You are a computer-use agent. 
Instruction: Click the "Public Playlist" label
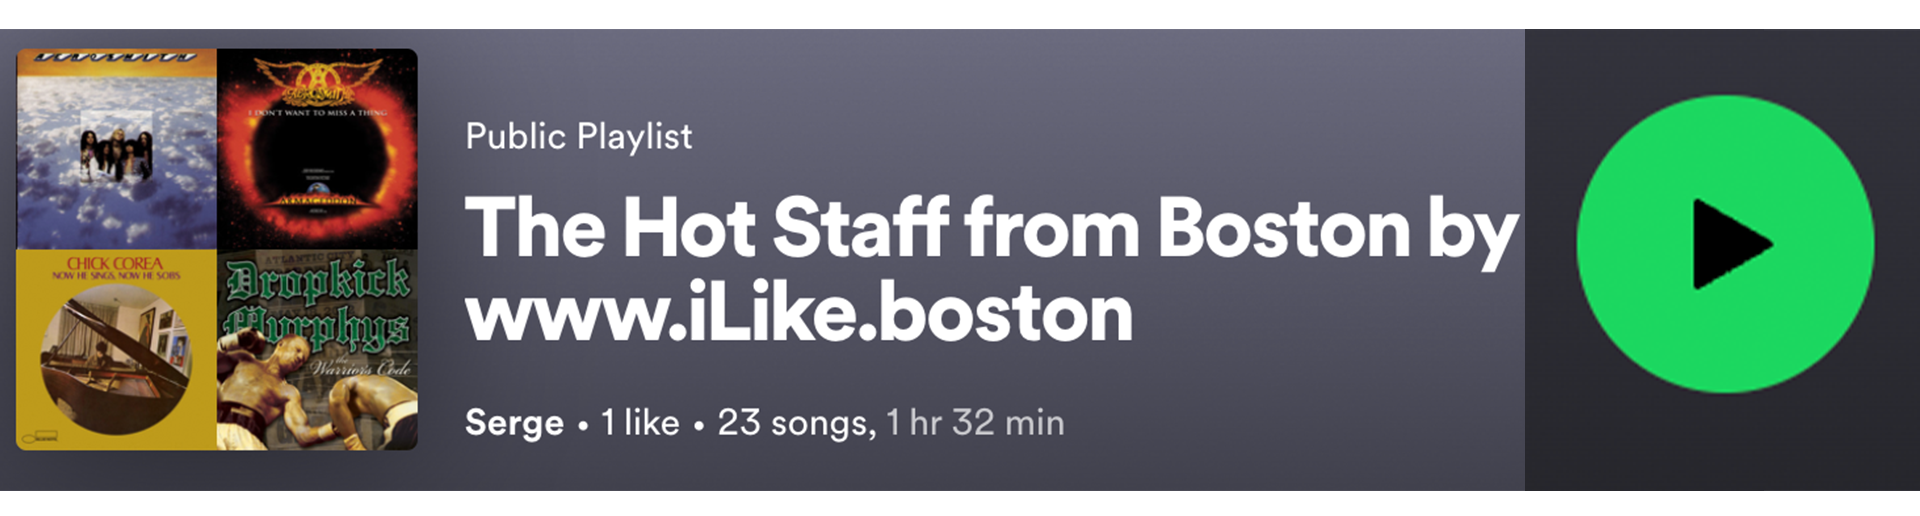tap(578, 136)
